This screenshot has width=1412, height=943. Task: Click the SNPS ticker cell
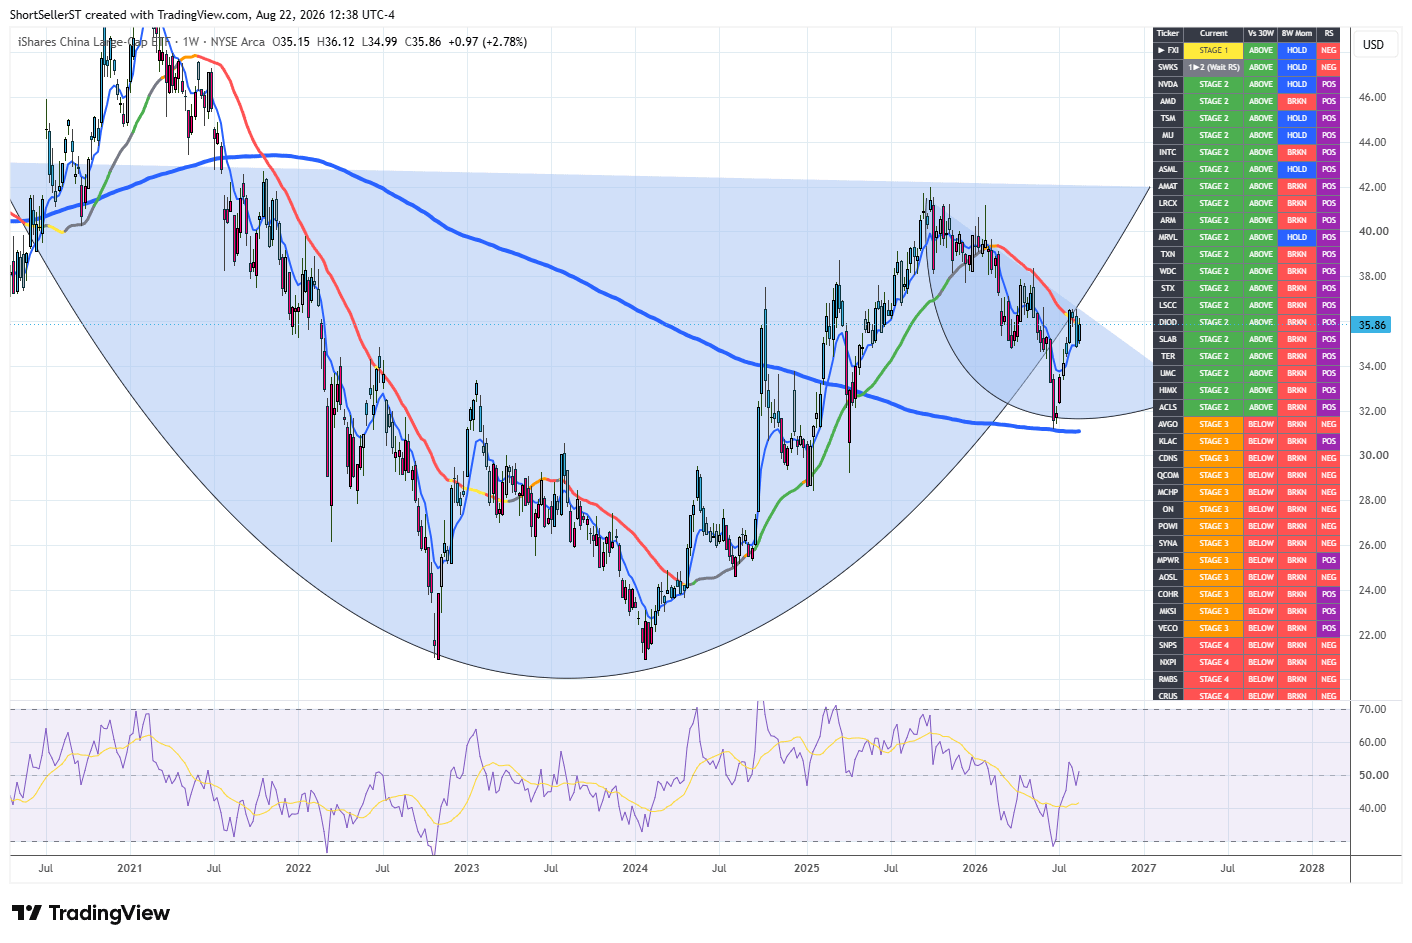pyautogui.click(x=1168, y=645)
